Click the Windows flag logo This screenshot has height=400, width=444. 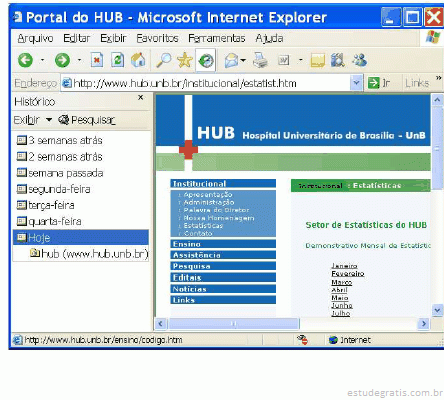coord(433,37)
